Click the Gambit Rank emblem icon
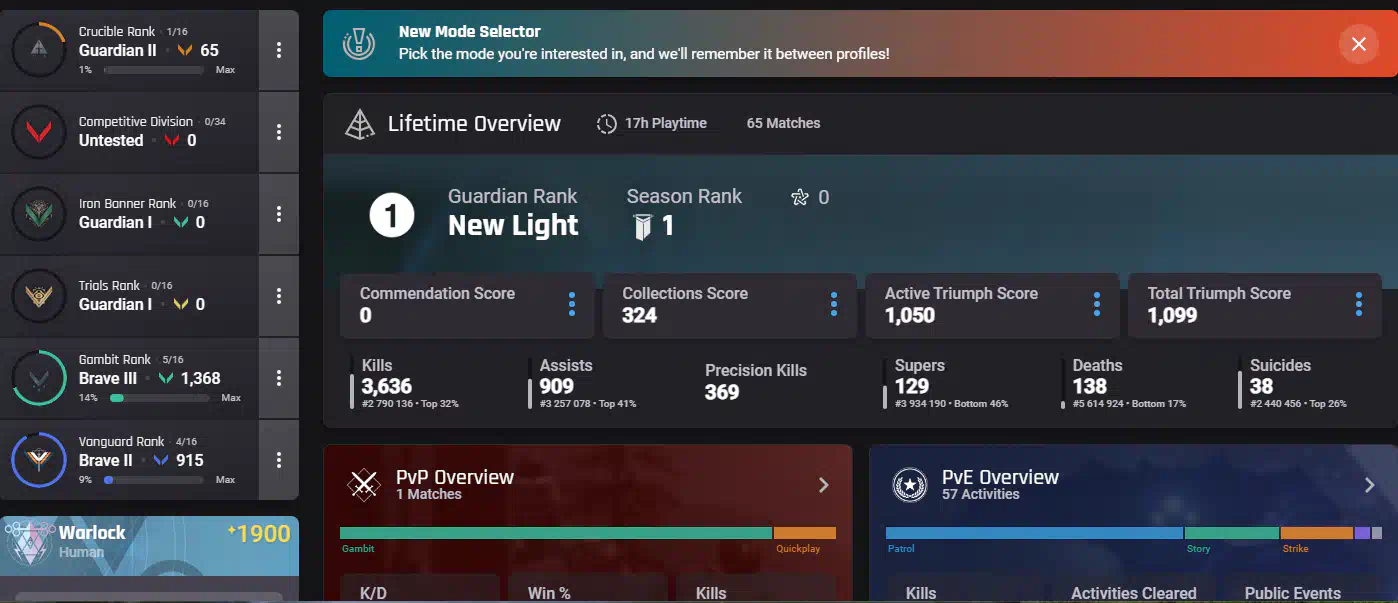1398x603 pixels. [x=38, y=378]
